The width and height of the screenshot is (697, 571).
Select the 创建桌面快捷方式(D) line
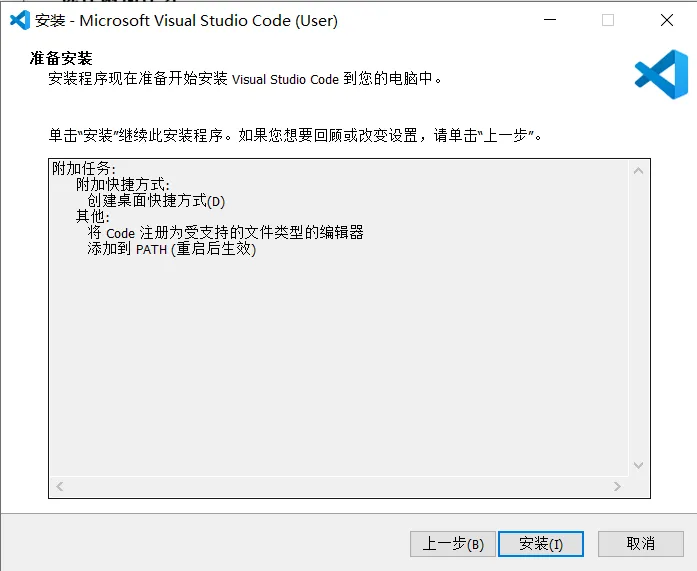[156, 201]
